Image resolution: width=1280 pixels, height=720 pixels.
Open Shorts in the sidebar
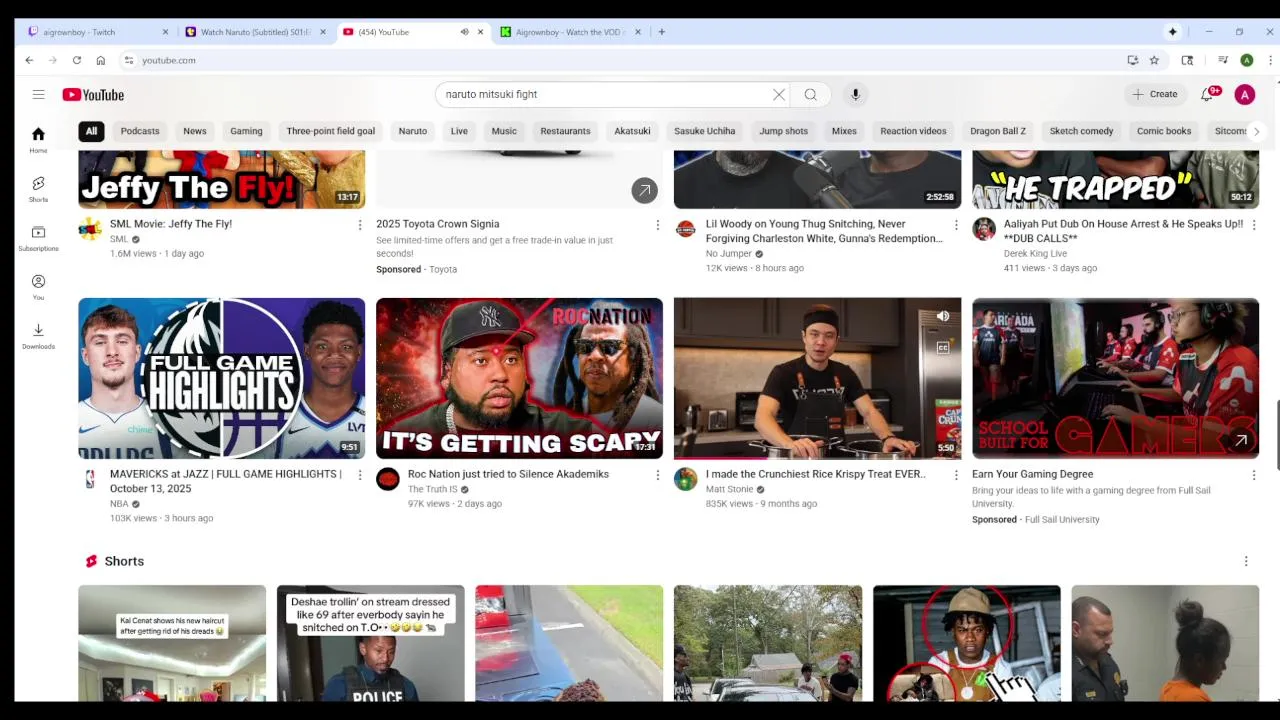pyautogui.click(x=38, y=189)
